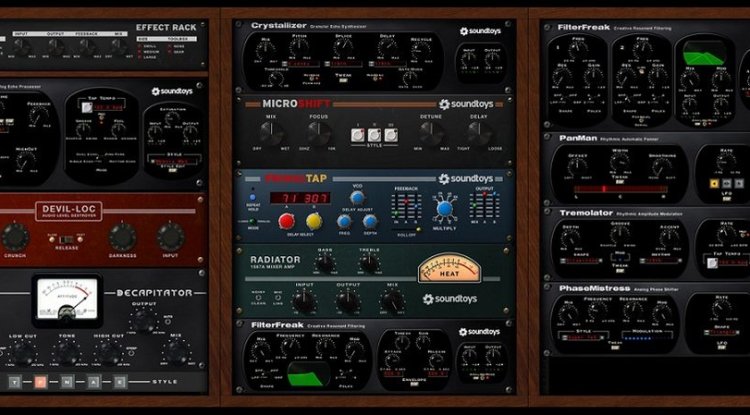
Task: Click the echo processor Tap Tempo button
Action: [x=87, y=108]
